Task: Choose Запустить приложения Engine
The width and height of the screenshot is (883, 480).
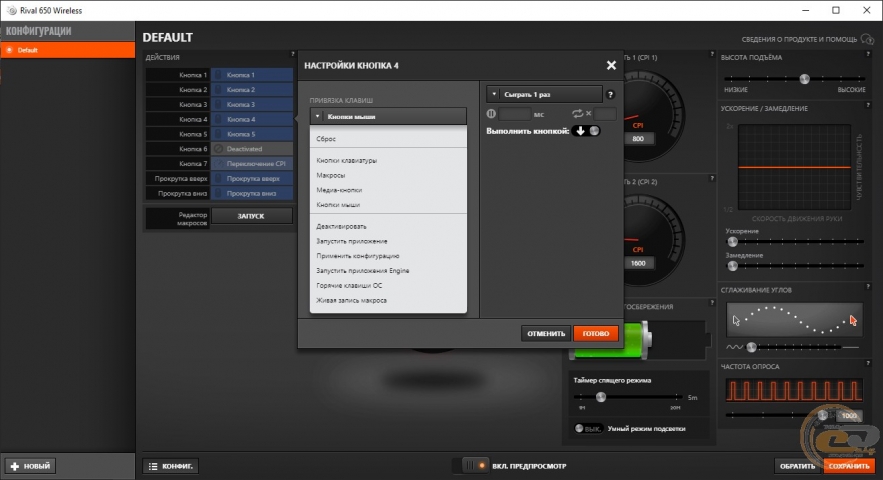Action: (x=363, y=271)
